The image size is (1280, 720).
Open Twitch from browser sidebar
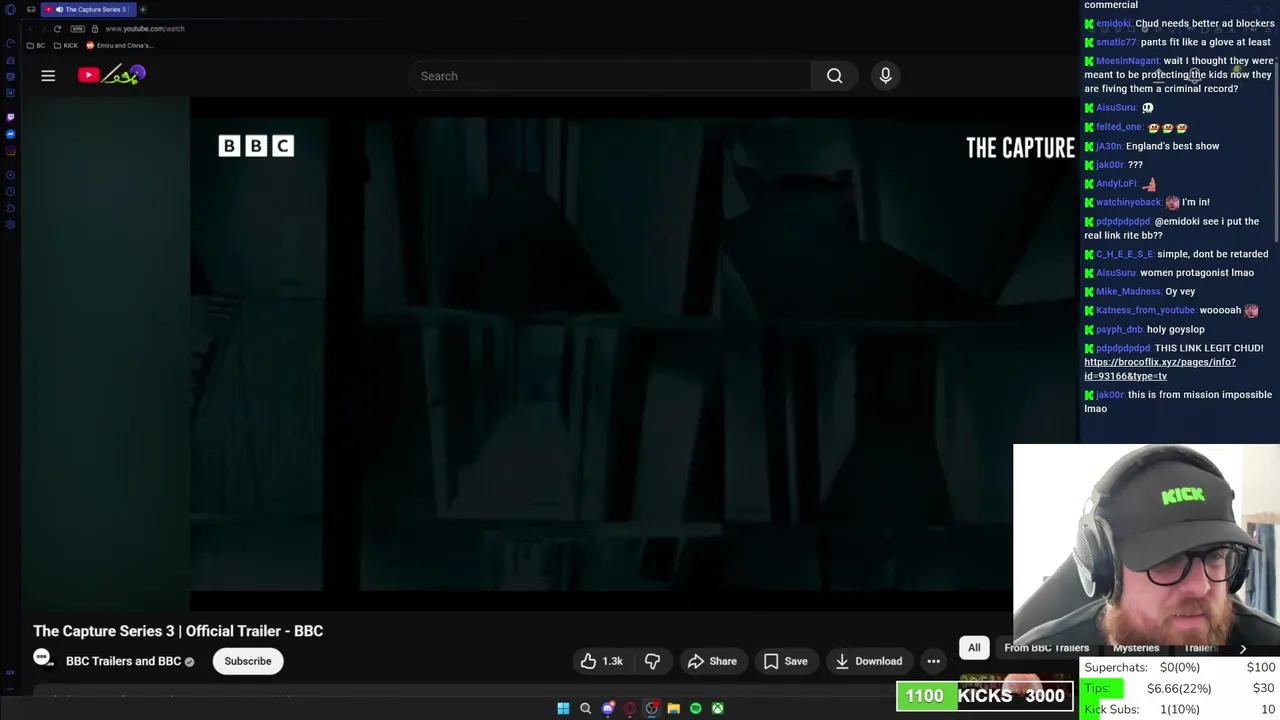click(10, 117)
